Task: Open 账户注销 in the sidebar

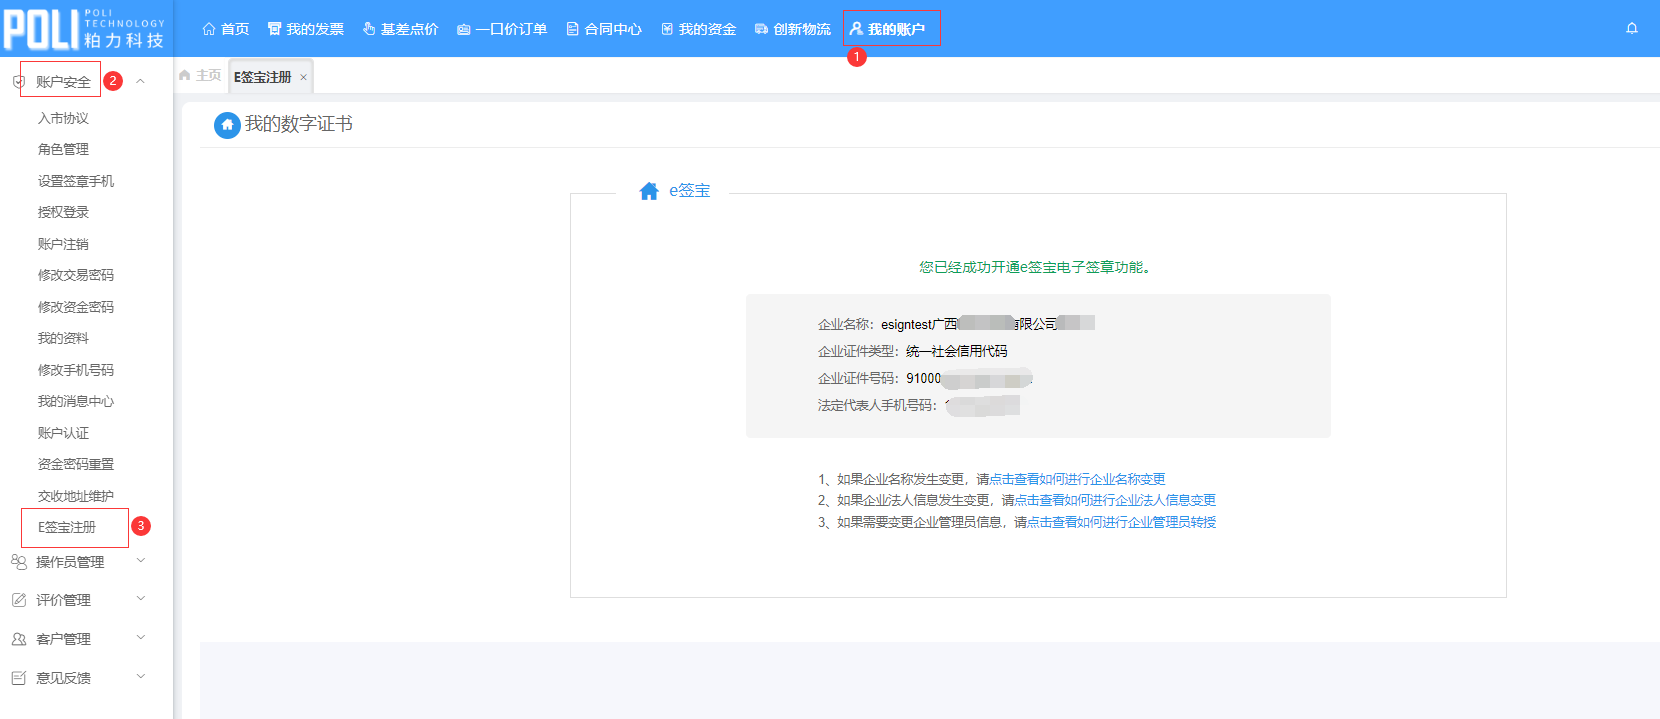Action: [63, 244]
